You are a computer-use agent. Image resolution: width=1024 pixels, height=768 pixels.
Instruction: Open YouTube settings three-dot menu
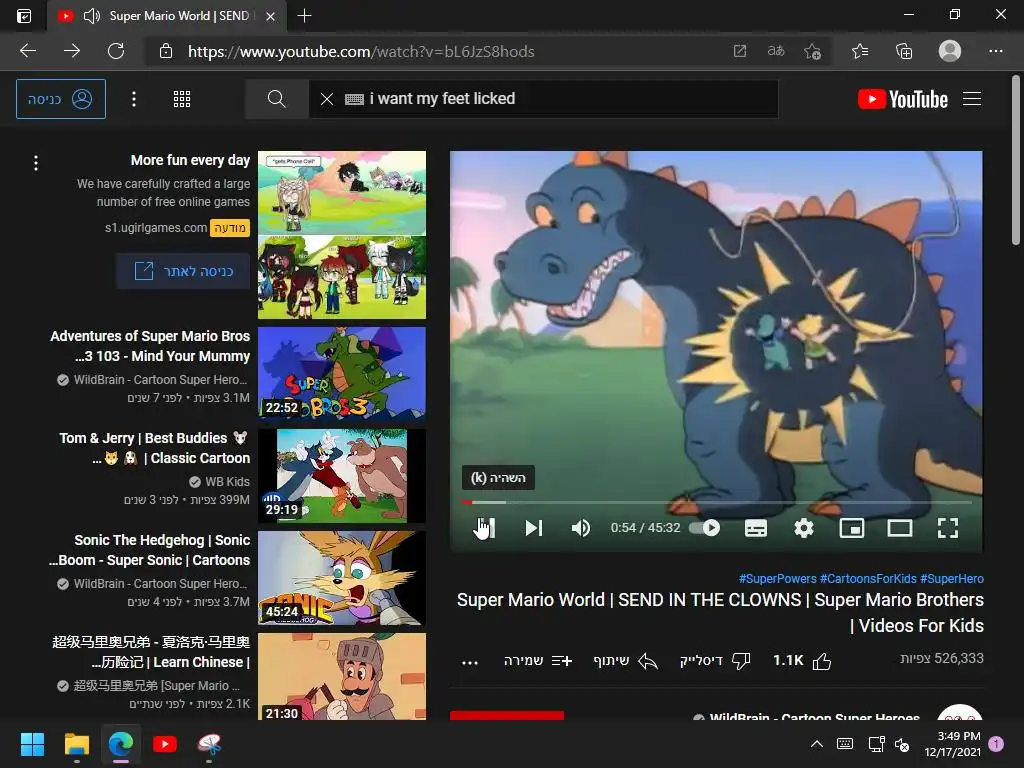click(x=134, y=99)
